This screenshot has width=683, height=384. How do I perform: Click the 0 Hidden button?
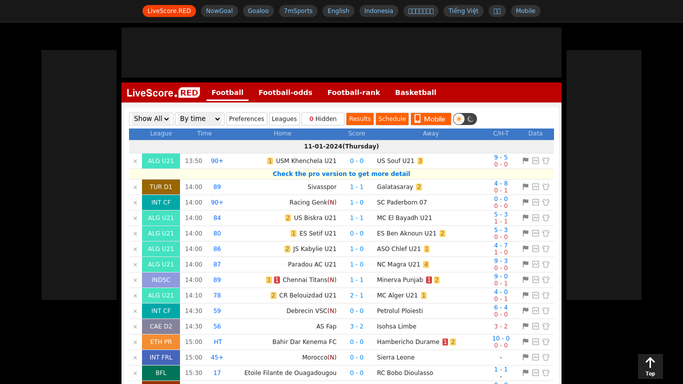click(x=323, y=119)
